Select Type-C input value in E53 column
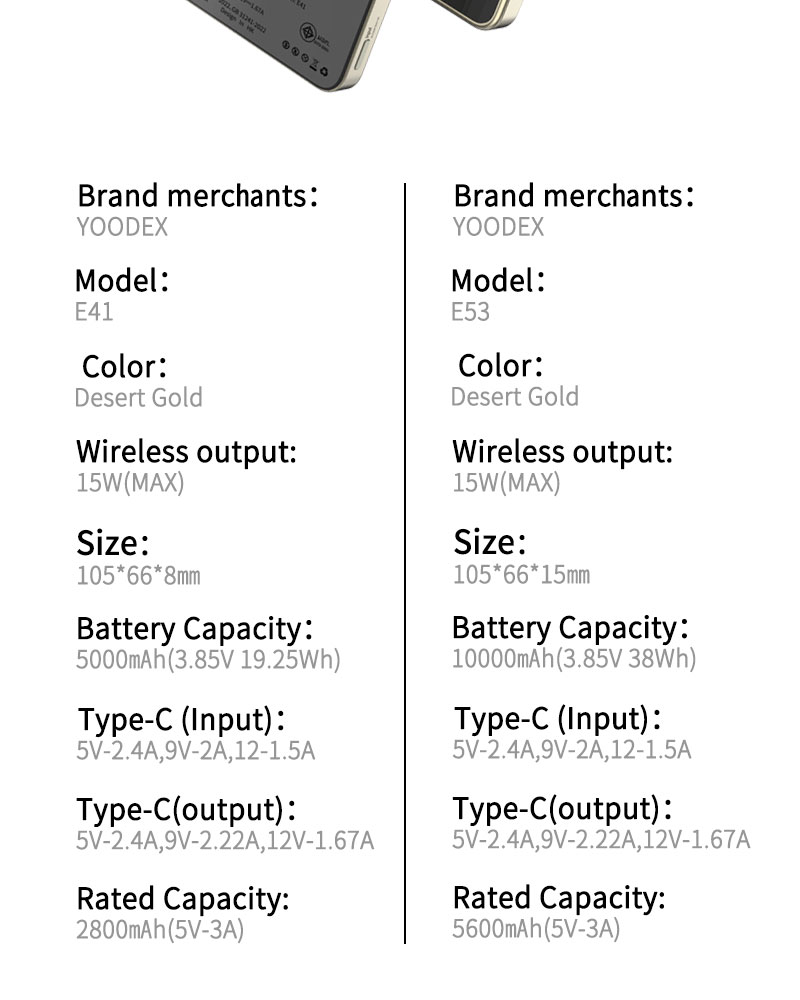The height and width of the screenshot is (1000, 800). [571, 750]
